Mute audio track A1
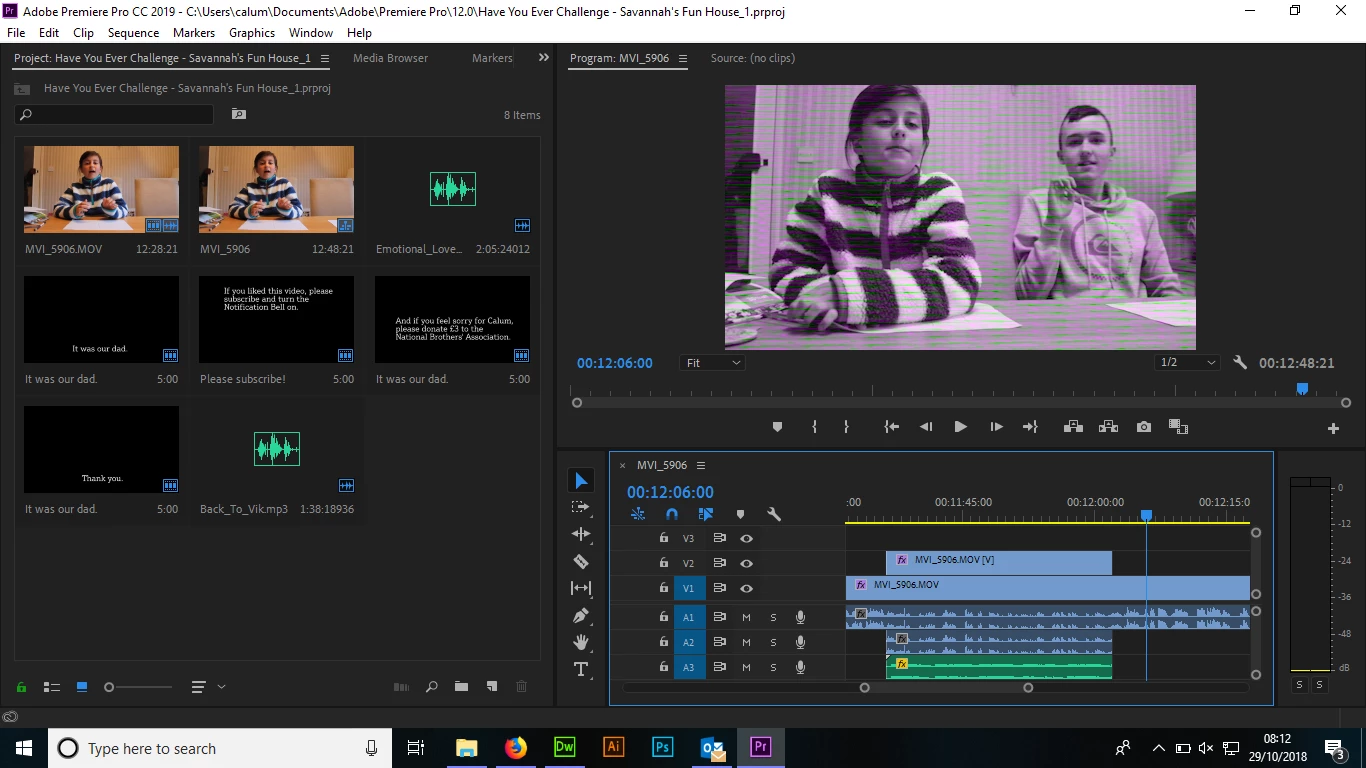Screen dimensions: 1366x768 pyautogui.click(x=746, y=617)
